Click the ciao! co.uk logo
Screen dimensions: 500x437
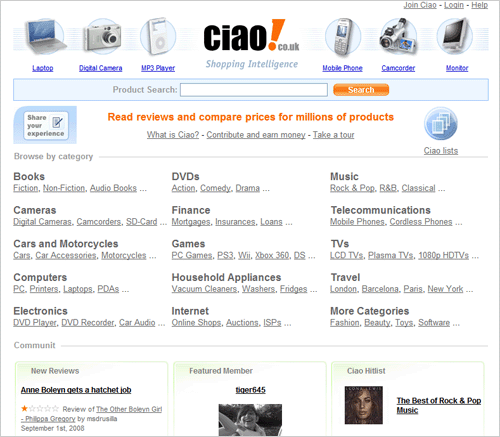251,36
